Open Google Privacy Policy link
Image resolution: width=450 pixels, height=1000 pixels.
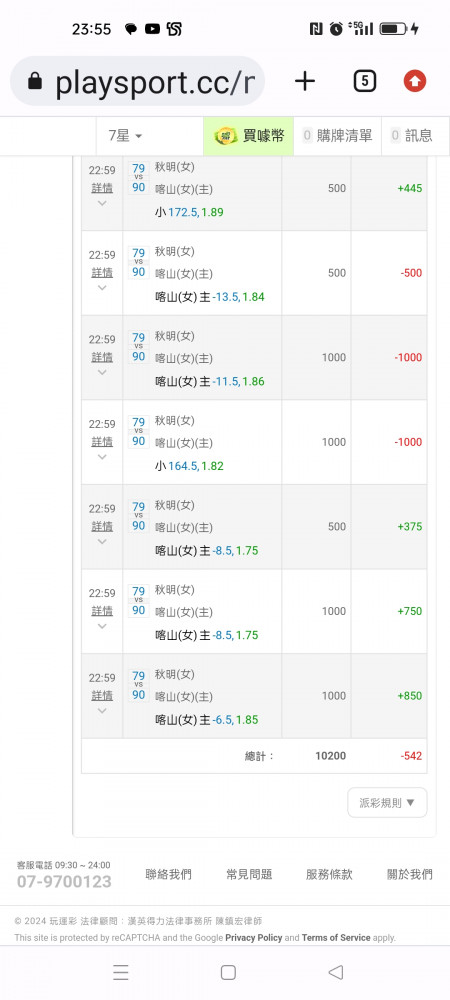[253, 938]
